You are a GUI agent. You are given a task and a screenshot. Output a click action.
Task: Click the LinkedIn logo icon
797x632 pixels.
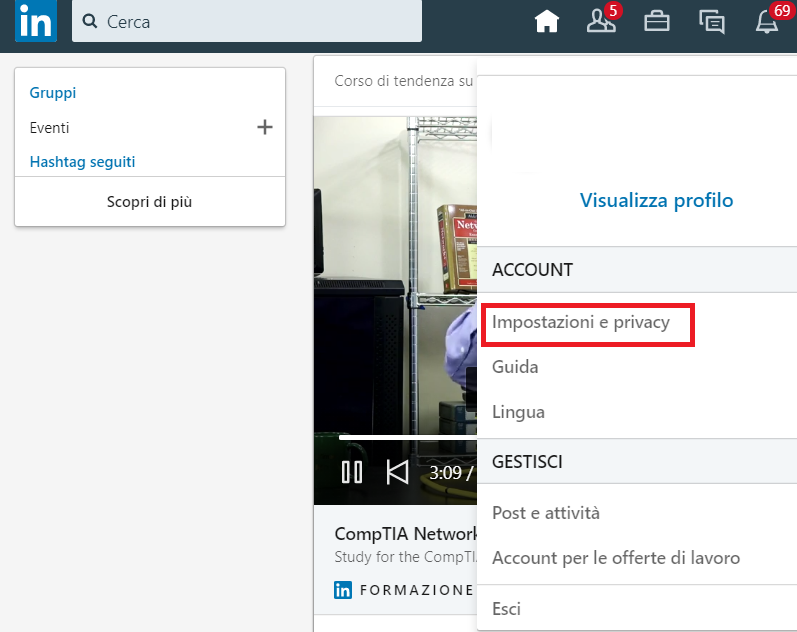coord(35,21)
